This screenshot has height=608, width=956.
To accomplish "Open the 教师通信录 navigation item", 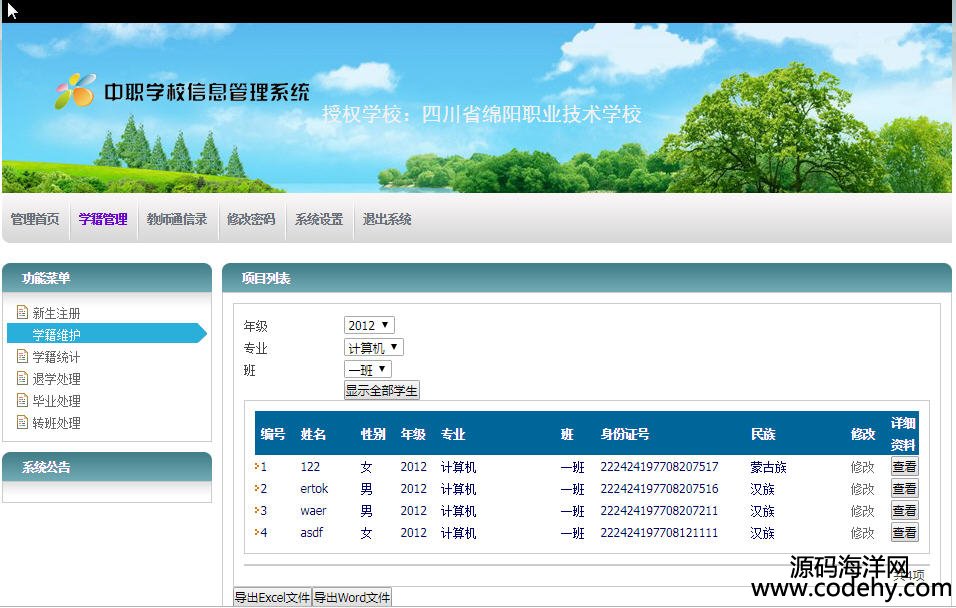I will (177, 219).
